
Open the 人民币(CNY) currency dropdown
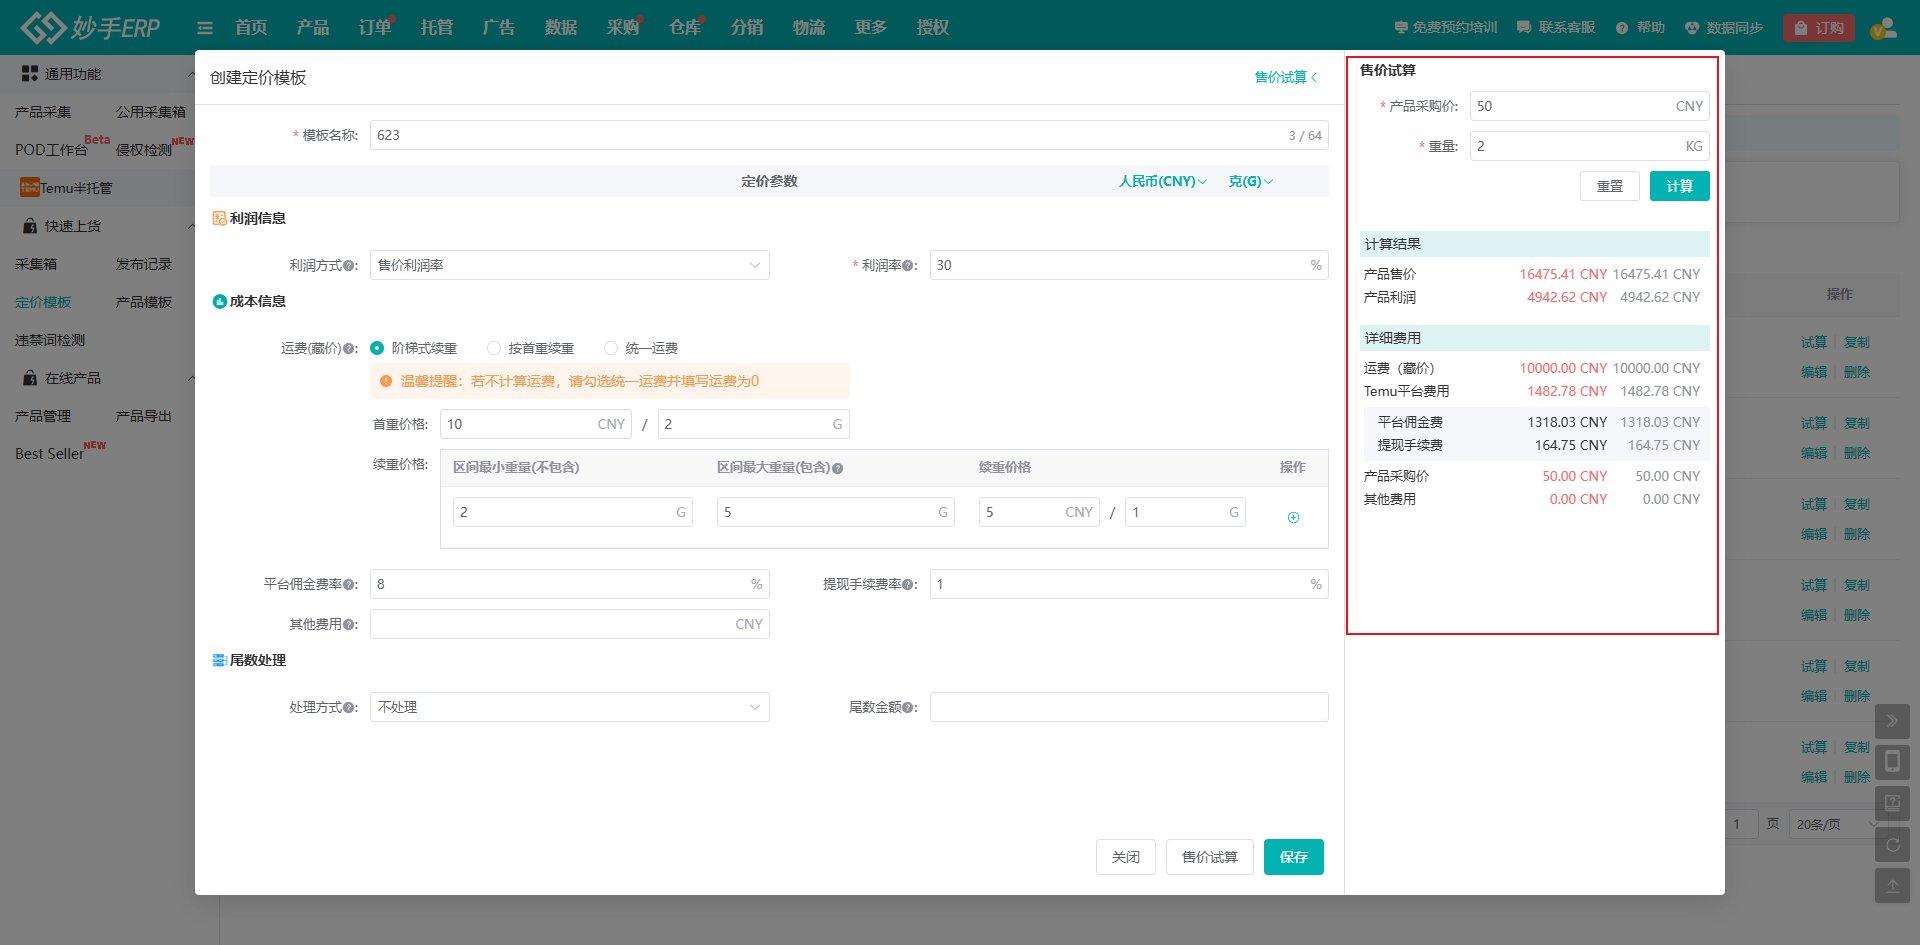pos(1162,181)
